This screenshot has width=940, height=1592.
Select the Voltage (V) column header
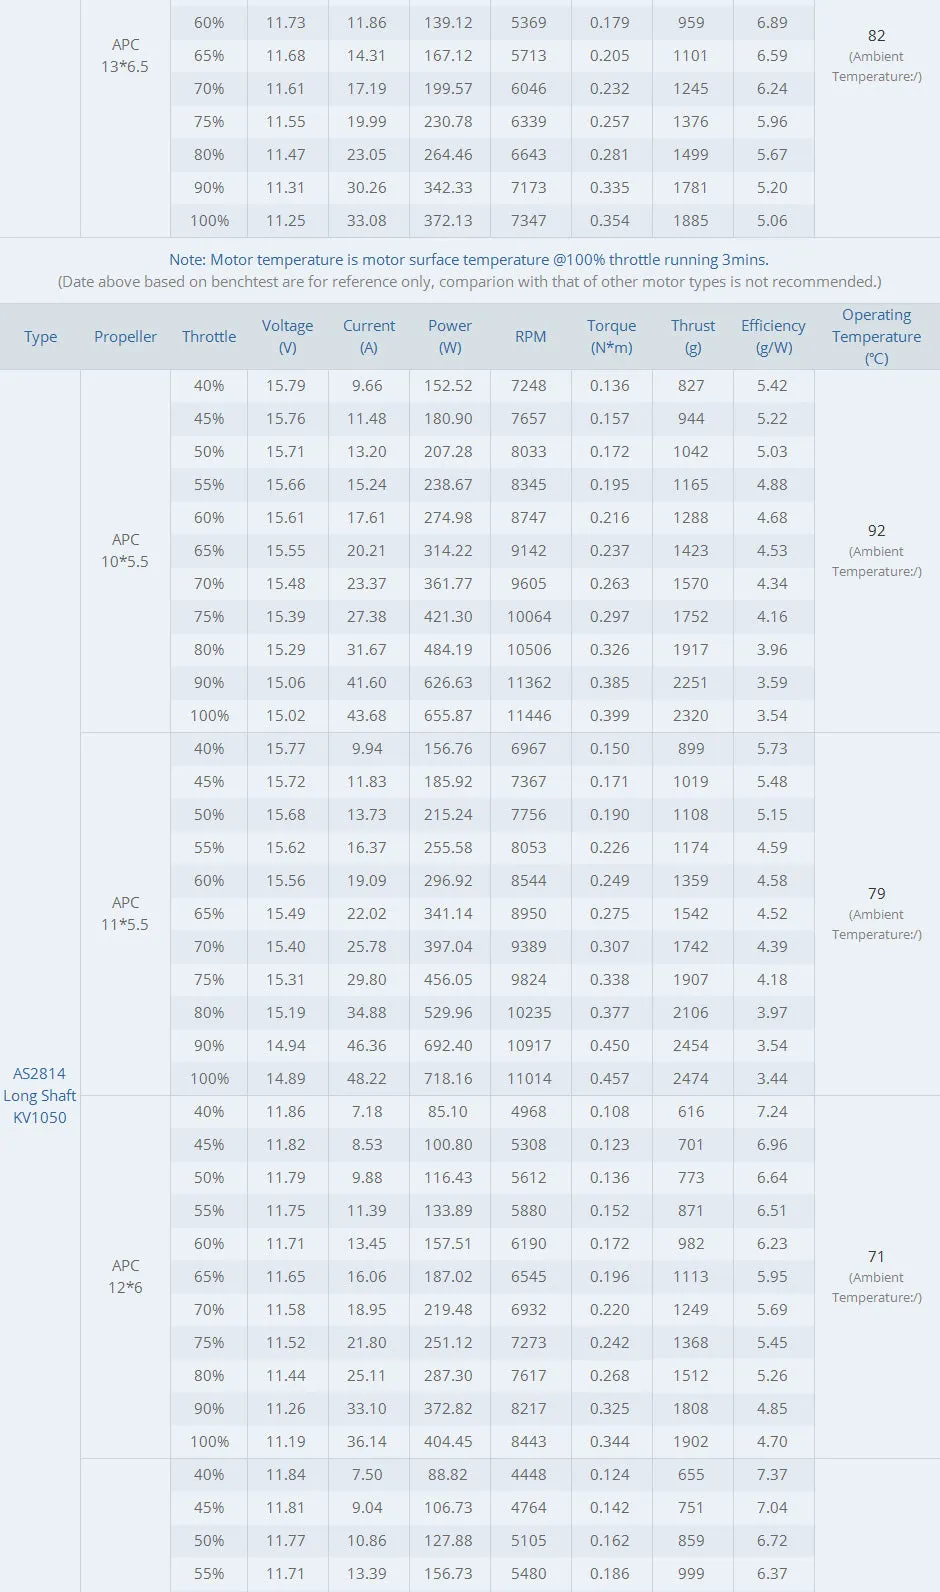click(287, 337)
